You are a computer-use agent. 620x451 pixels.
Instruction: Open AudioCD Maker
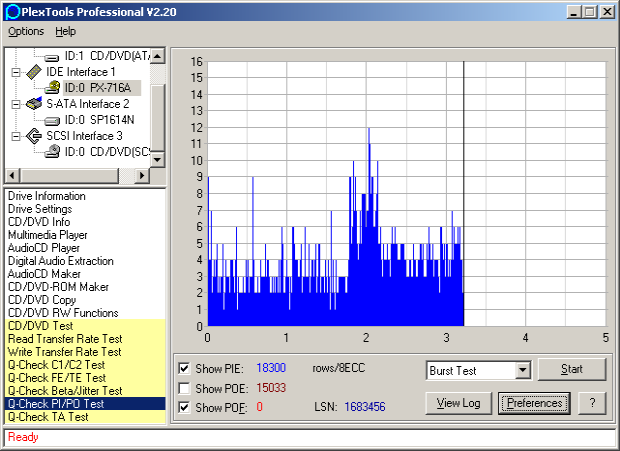pyautogui.click(x=44, y=274)
